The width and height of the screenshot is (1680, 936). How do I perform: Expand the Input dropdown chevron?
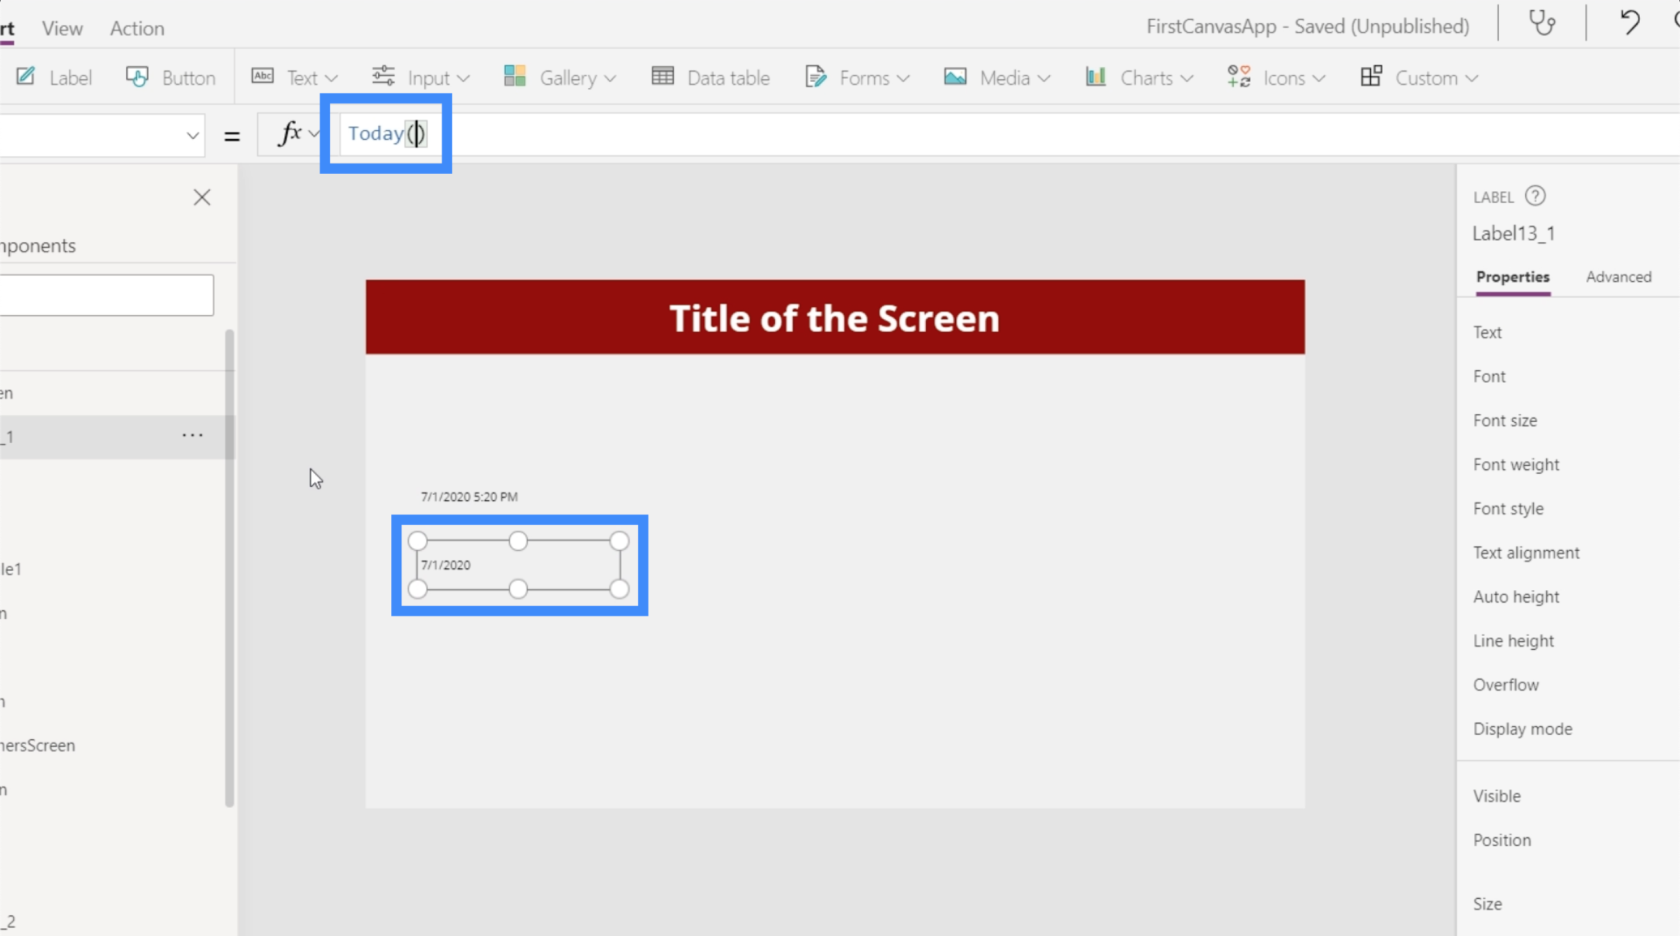[463, 78]
